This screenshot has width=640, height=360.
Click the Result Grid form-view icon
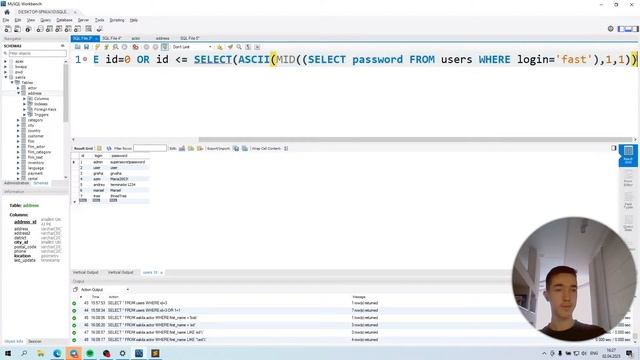point(99,148)
